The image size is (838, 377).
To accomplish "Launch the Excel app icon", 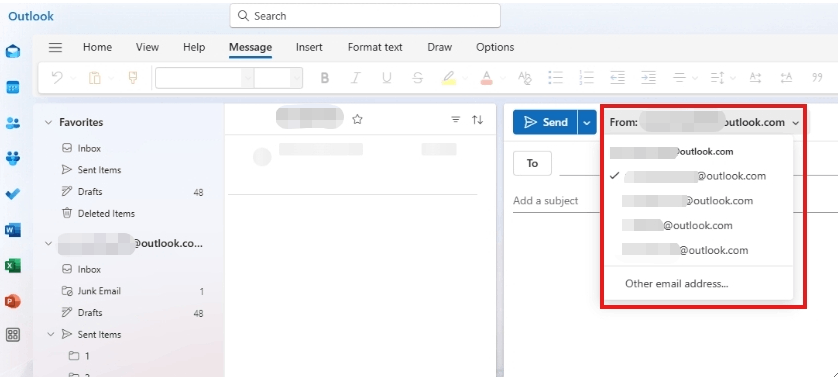I will (13, 265).
